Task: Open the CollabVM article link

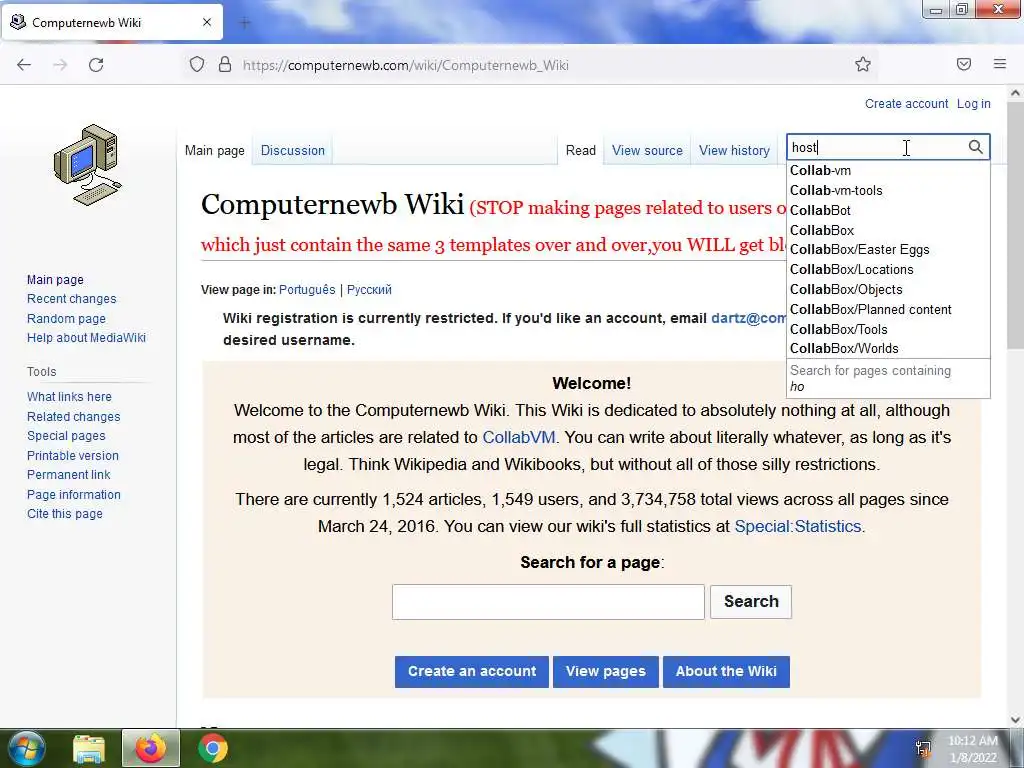Action: (x=519, y=437)
